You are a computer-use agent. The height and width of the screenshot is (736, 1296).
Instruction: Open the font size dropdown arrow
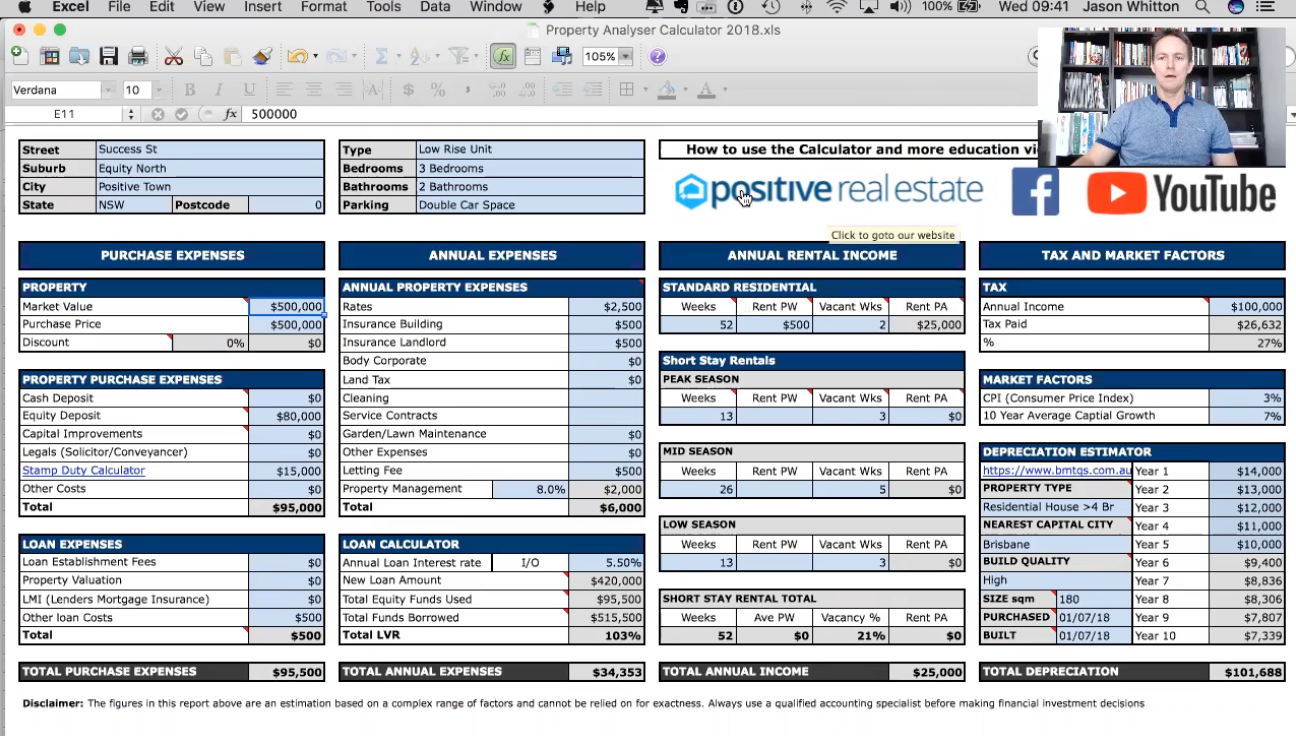[157, 90]
